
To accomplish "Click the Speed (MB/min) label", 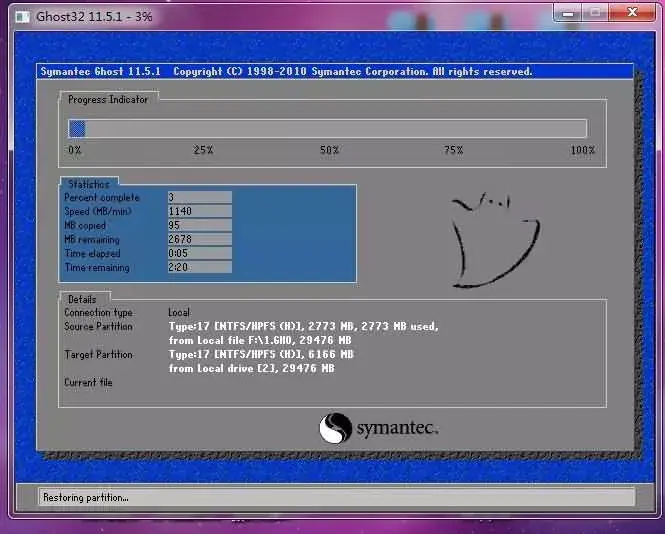I will click(98, 212).
